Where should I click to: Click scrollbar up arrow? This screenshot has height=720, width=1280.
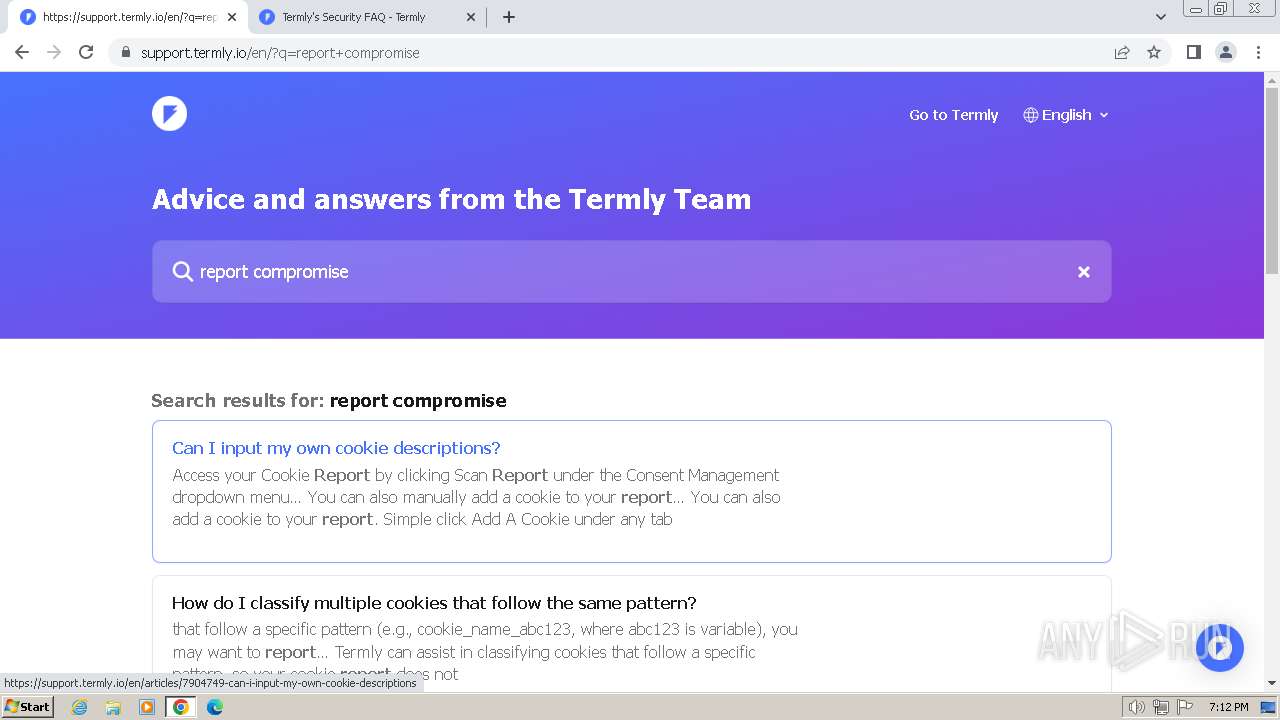pos(1272,80)
